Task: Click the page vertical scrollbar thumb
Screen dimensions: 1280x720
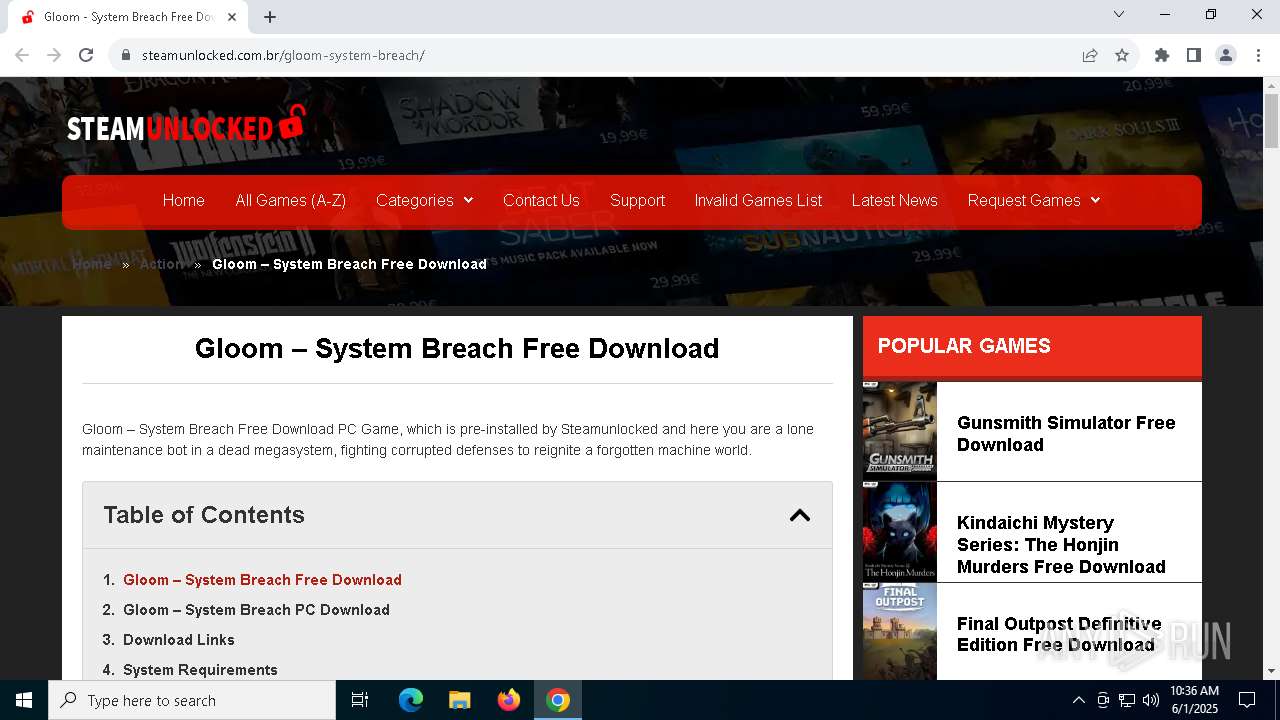Action: pyautogui.click(x=1271, y=121)
